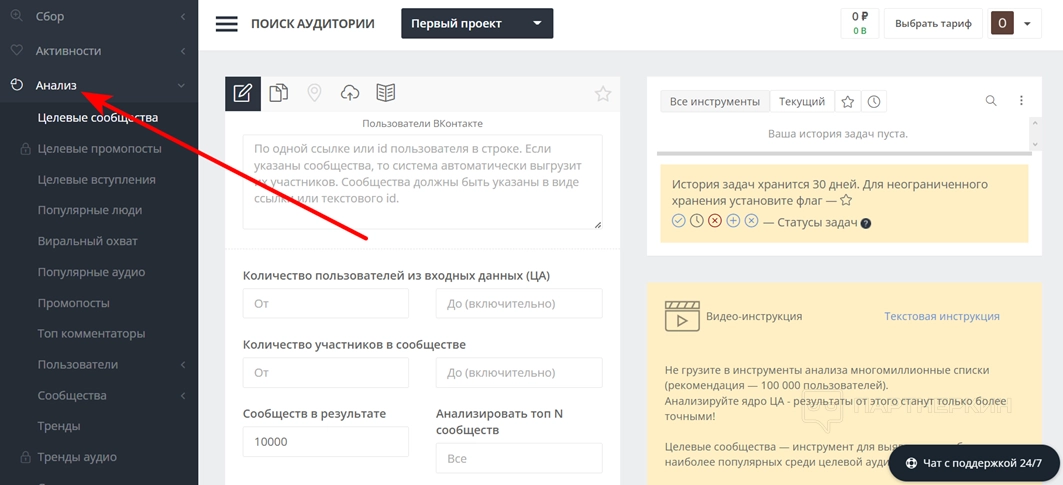Click the Анализ chart sidebar icon

(x=17, y=85)
